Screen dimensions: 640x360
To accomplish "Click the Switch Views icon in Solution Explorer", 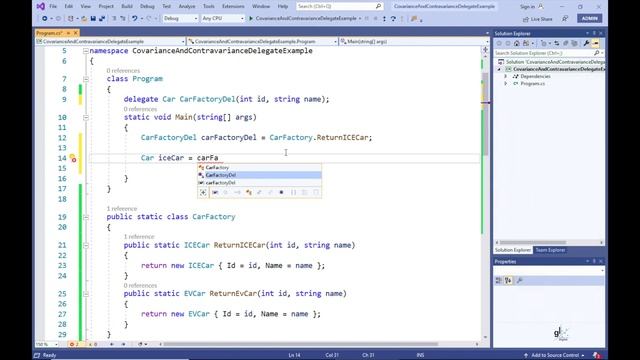I will coord(526,43).
